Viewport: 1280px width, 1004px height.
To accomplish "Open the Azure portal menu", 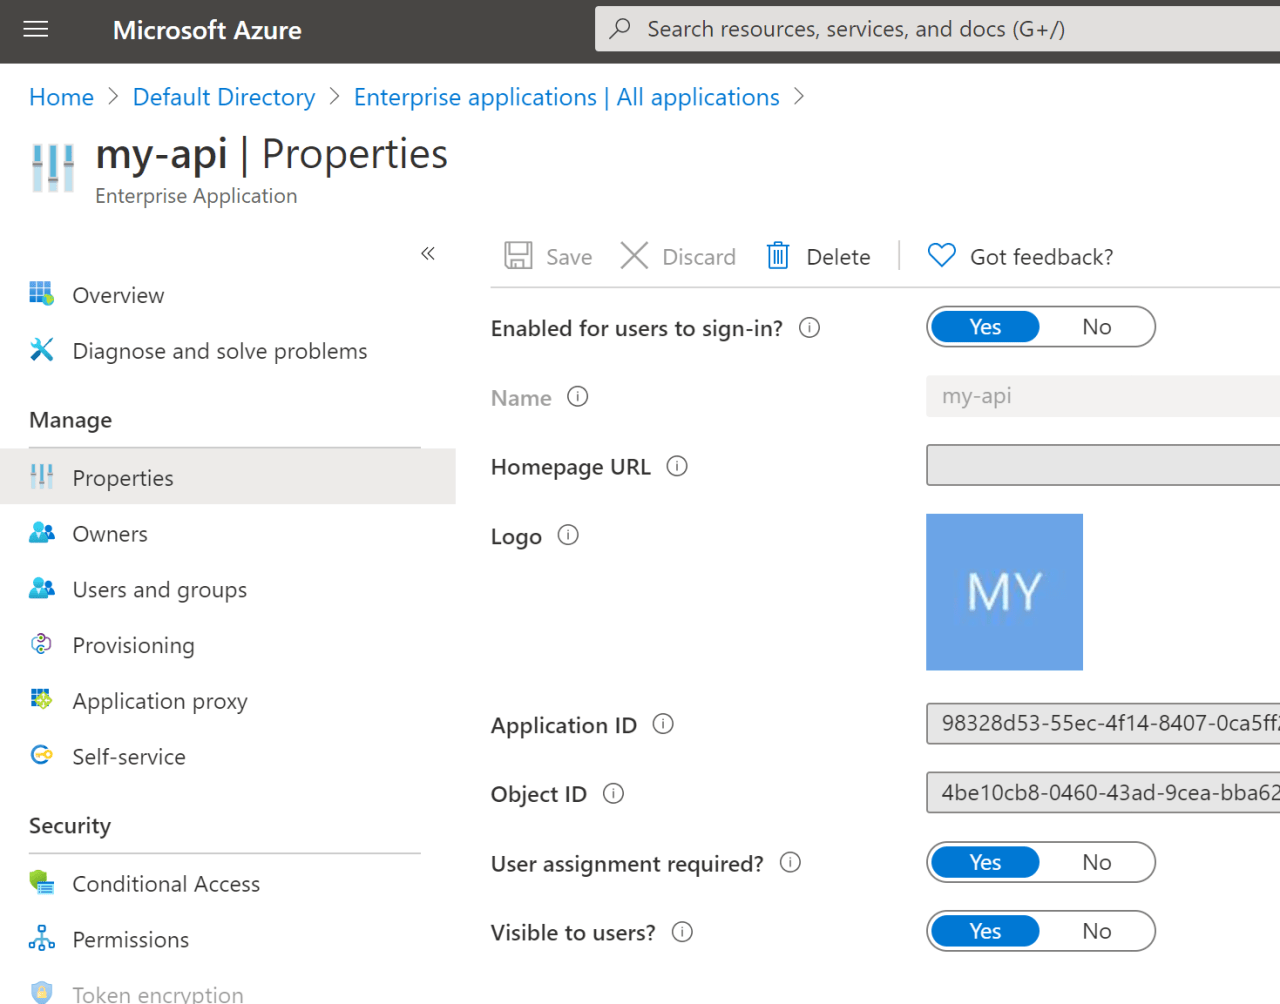I will pyautogui.click(x=35, y=29).
